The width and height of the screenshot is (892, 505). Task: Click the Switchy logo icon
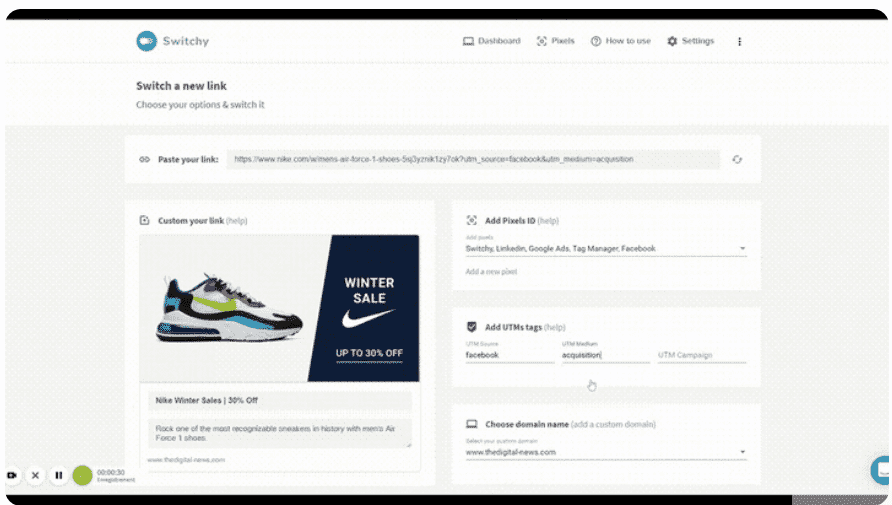(x=147, y=41)
